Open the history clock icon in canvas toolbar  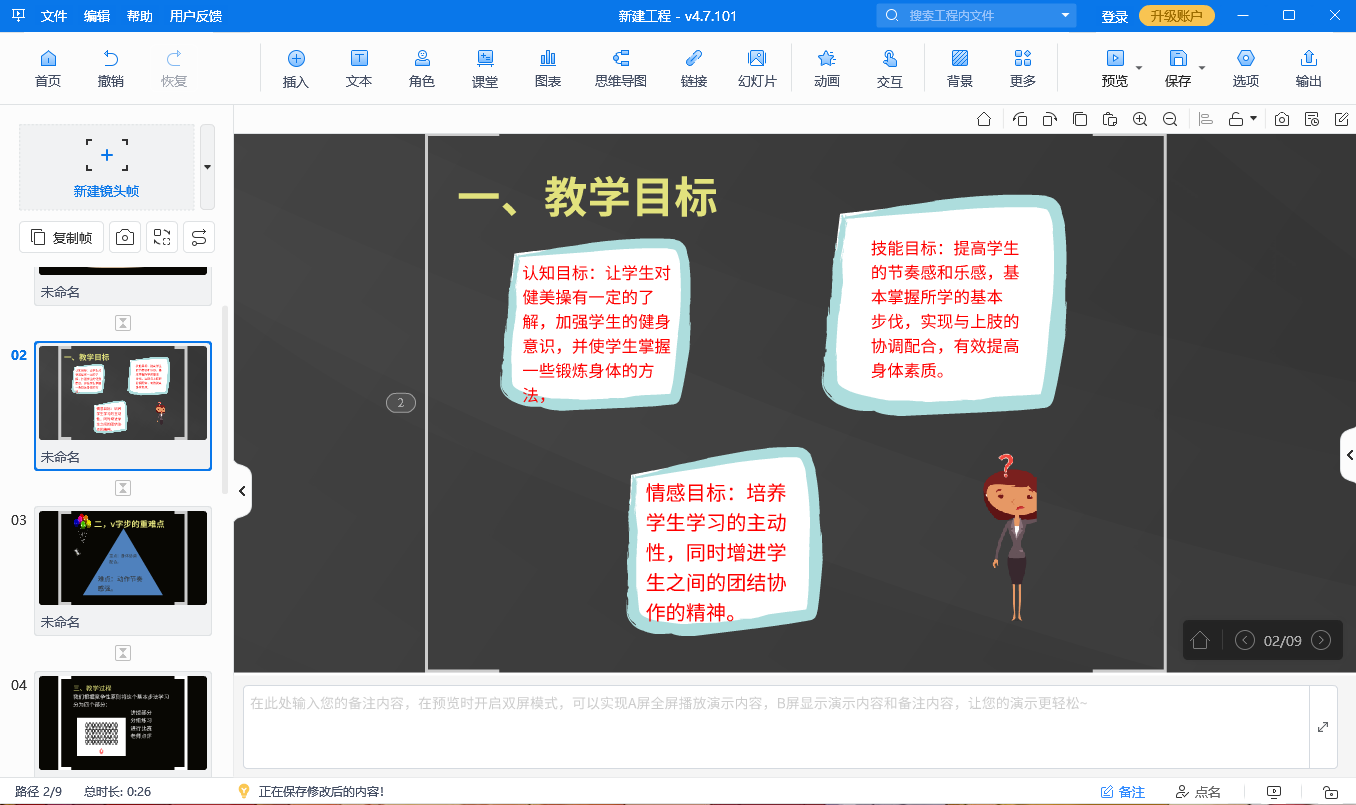pos(1312,119)
